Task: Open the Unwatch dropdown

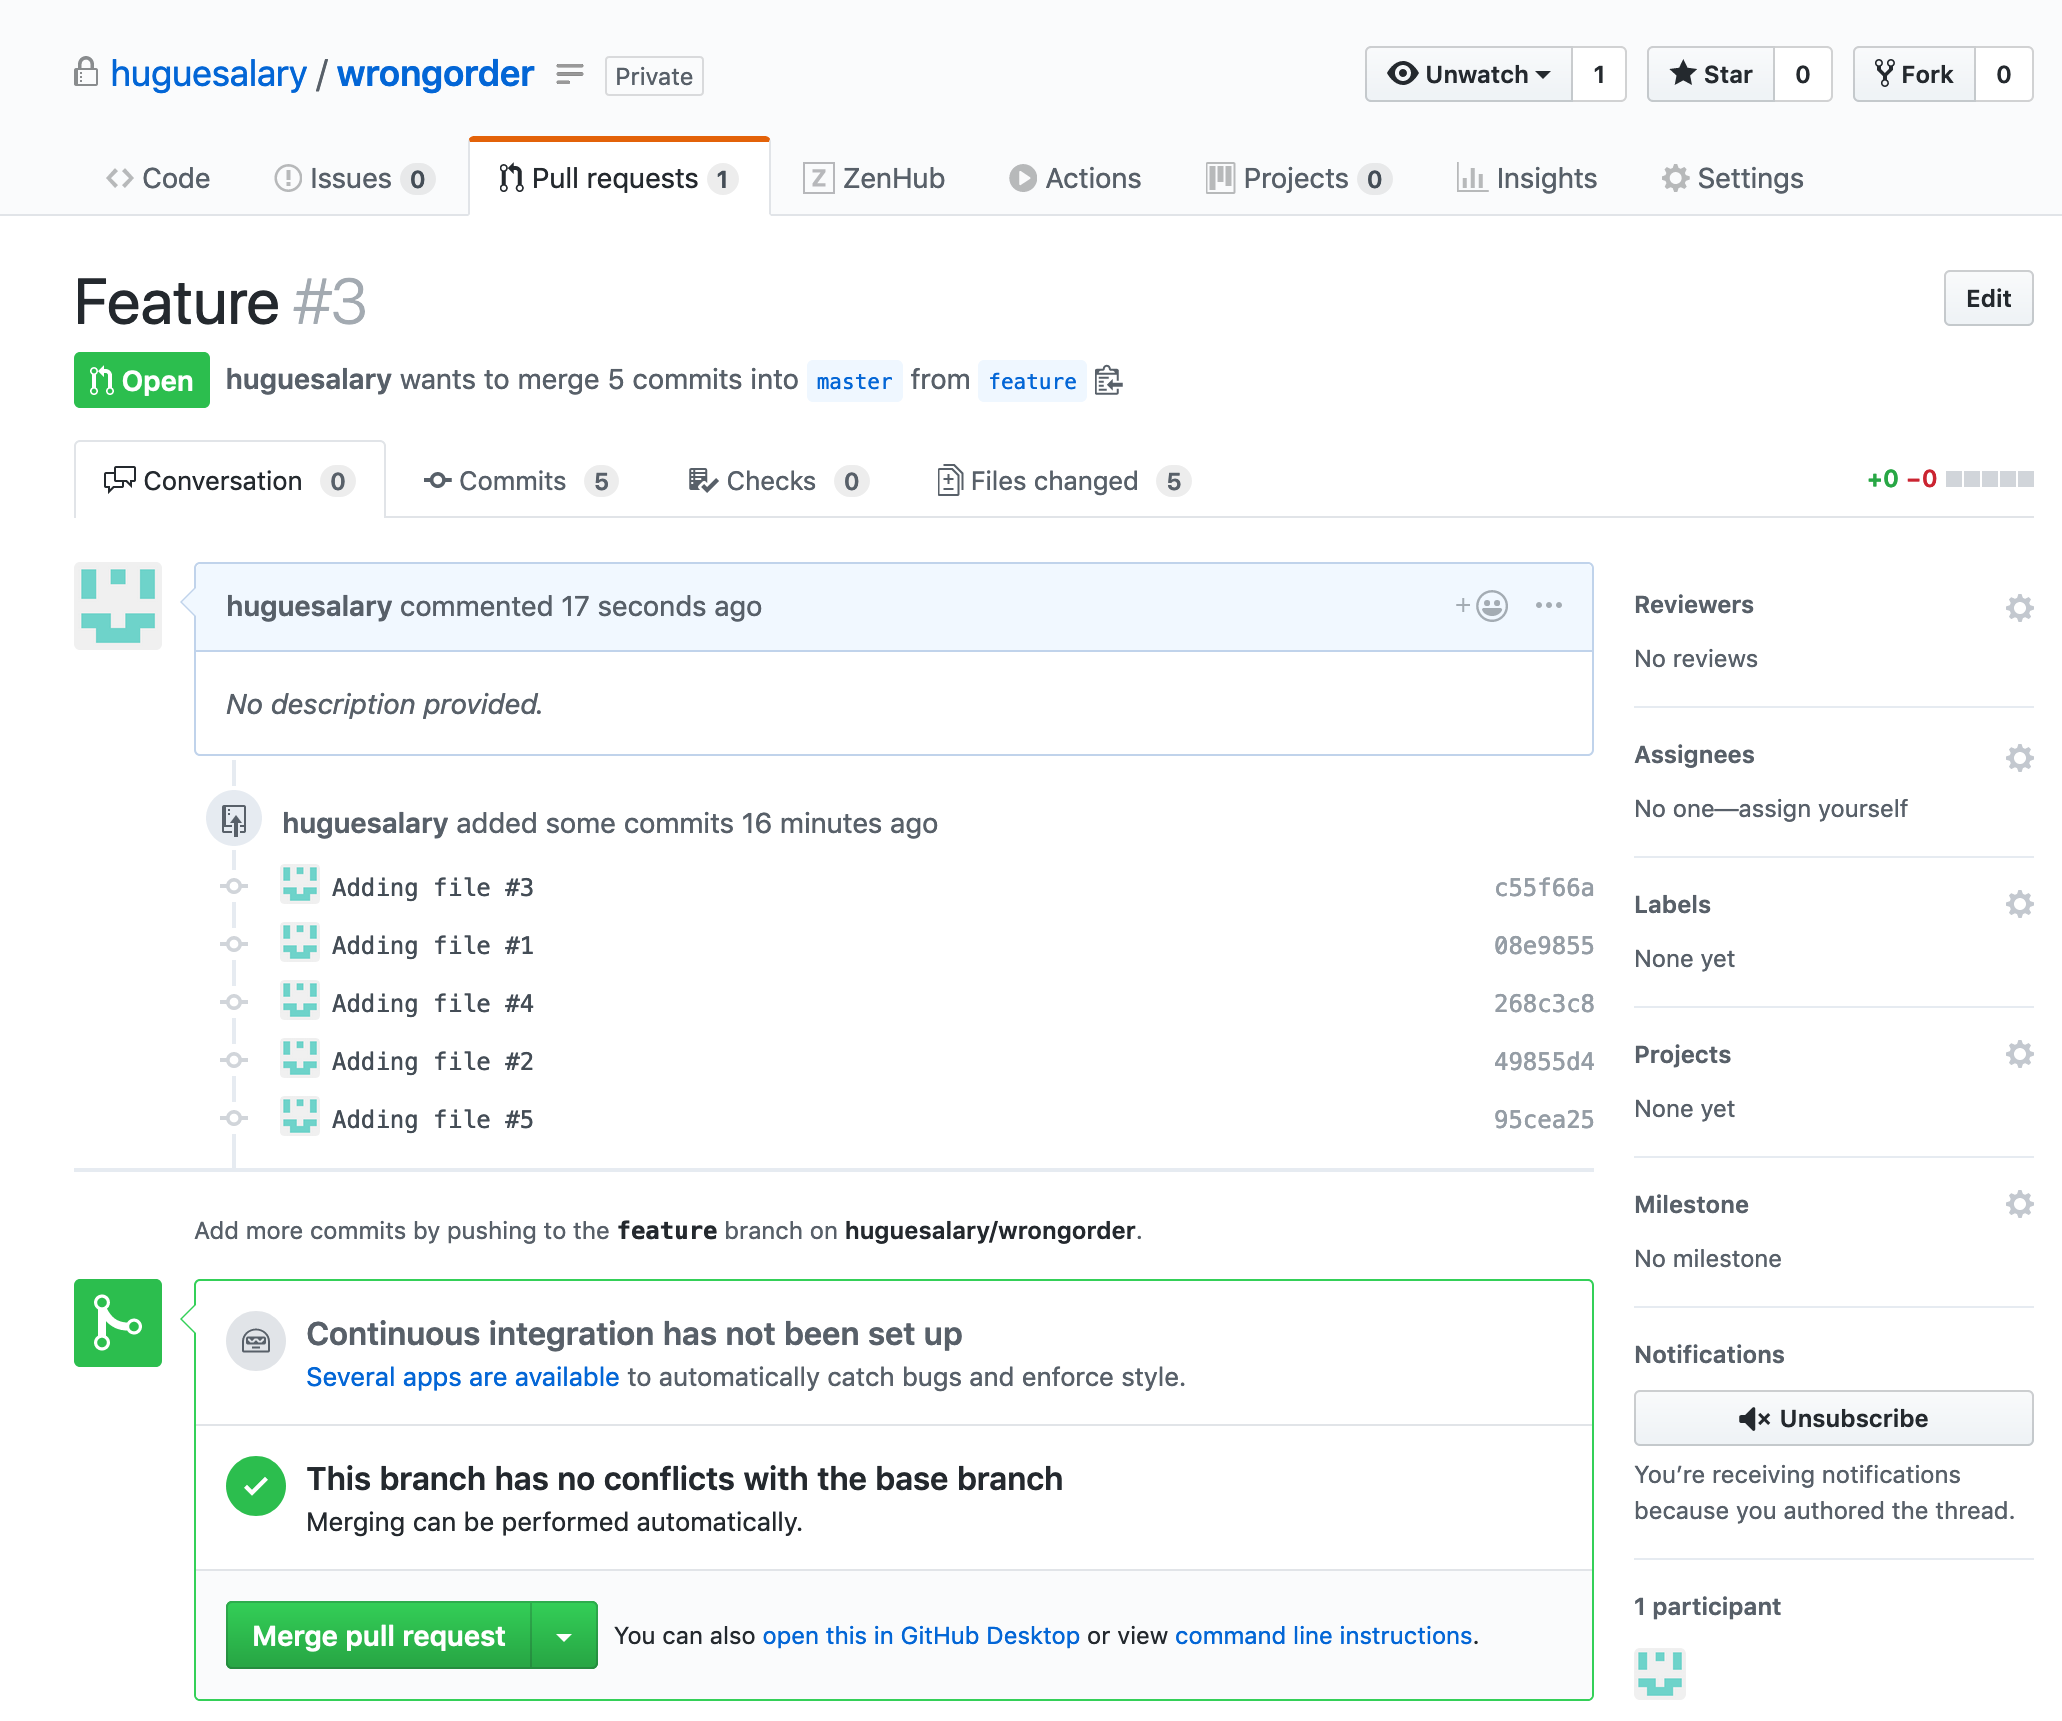Action: (1469, 74)
